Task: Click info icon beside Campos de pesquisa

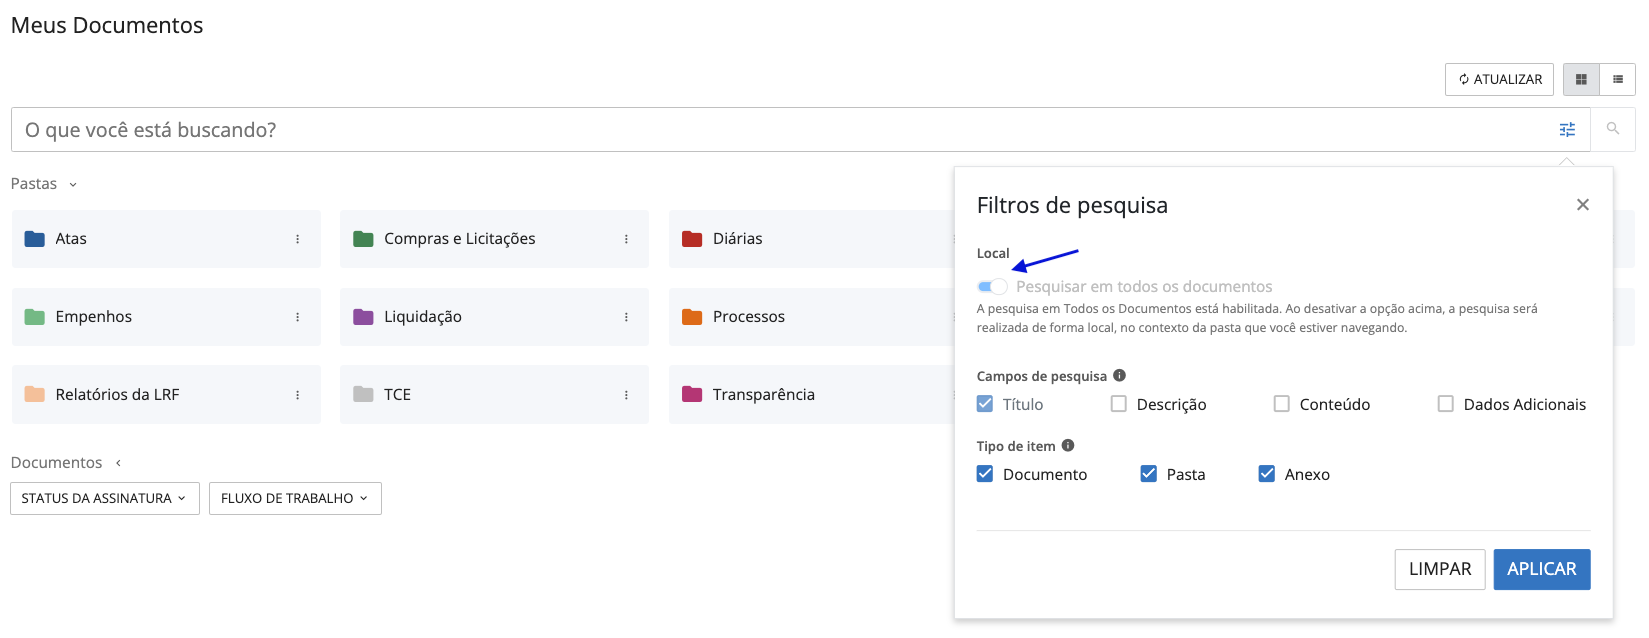Action: 1119,376
